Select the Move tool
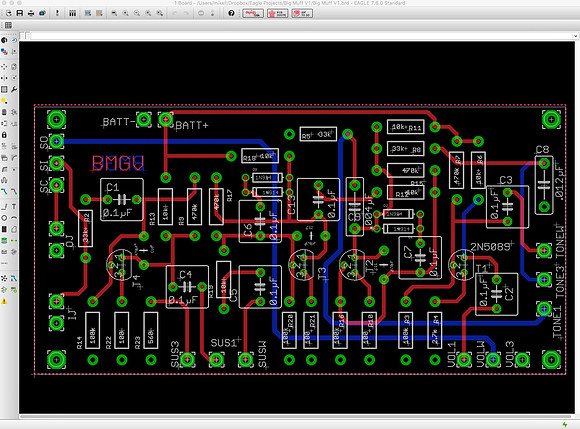This screenshot has width=580, height=429. tap(4, 67)
